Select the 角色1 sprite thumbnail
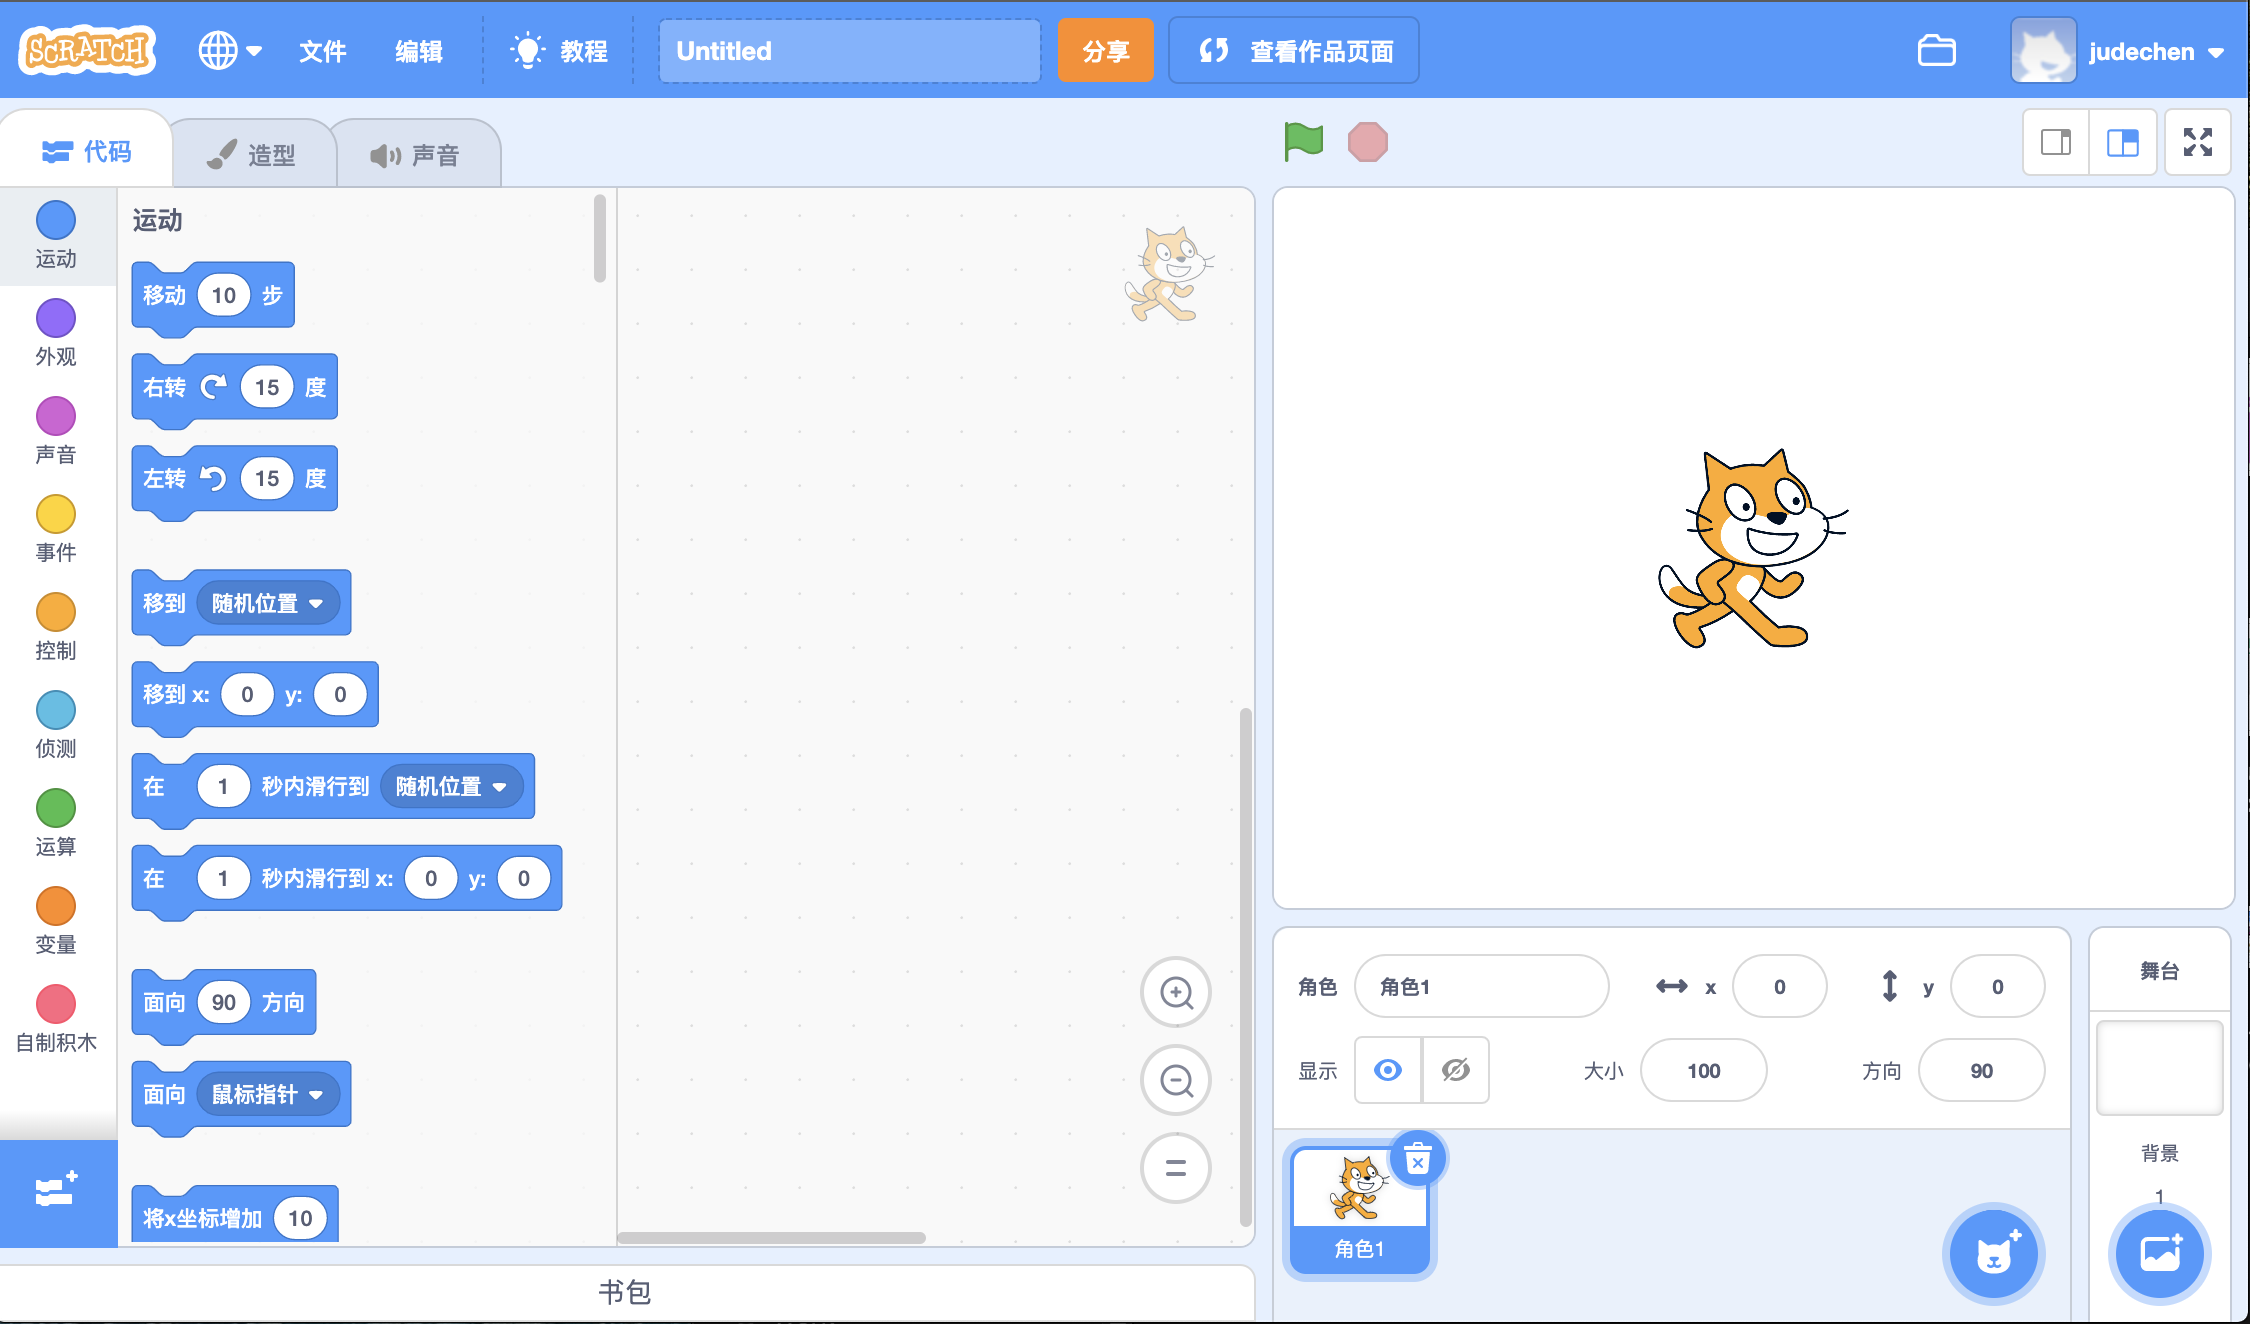Screen dimensions: 2250x1324 point(1360,1210)
